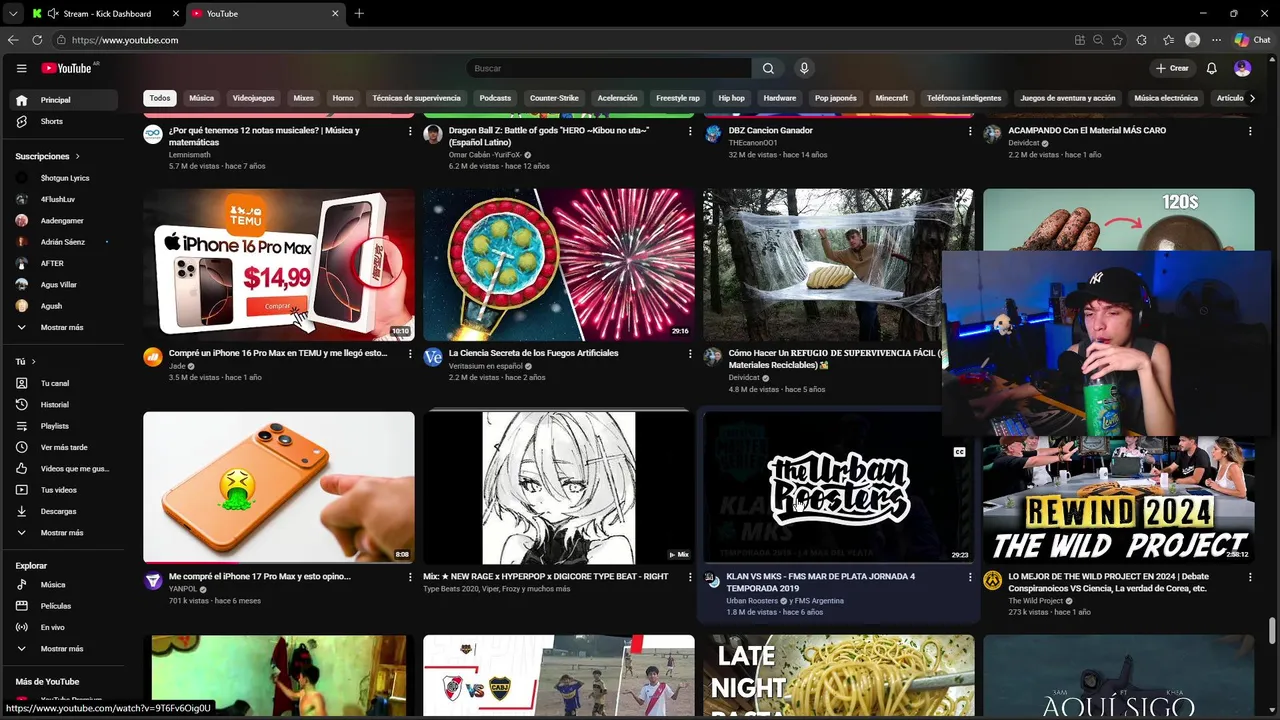Select the Minecraft filter chip

pyautogui.click(x=892, y=98)
